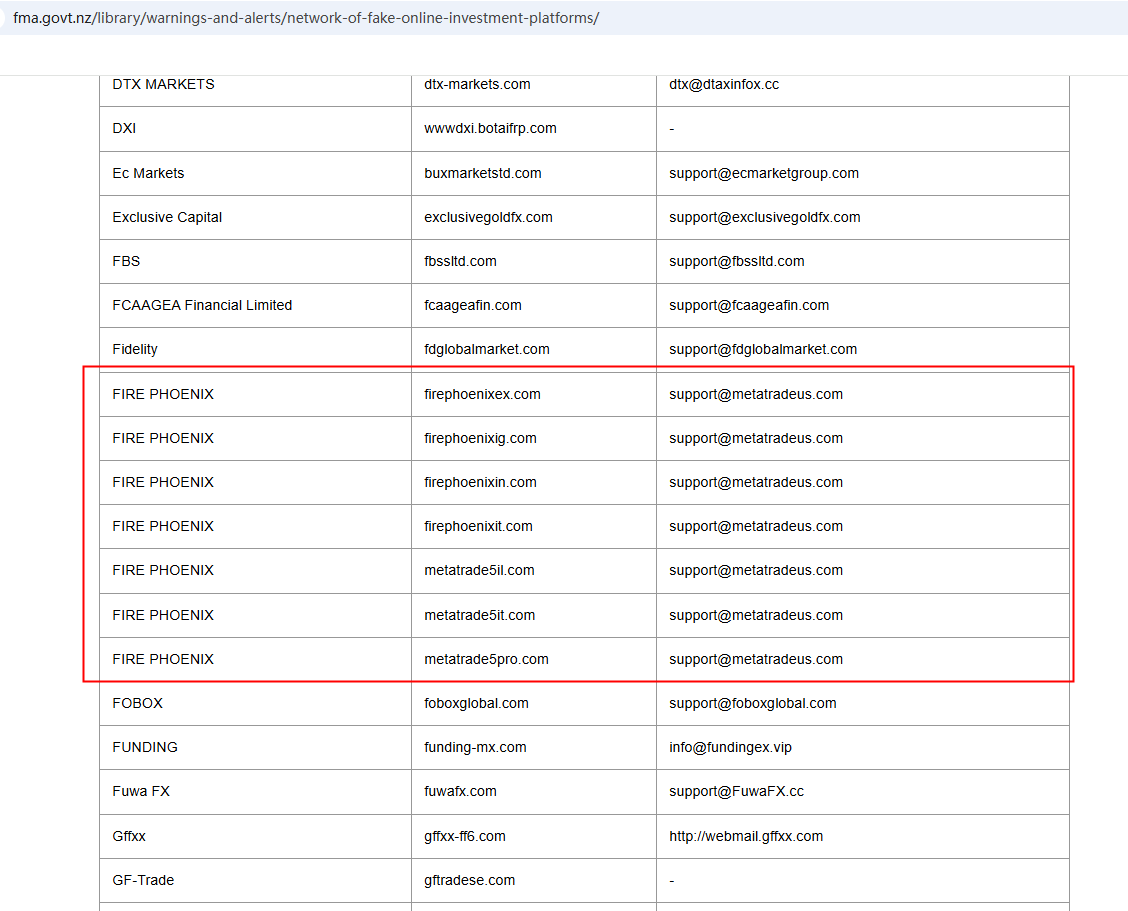Image resolution: width=1128 pixels, height=911 pixels.
Task: Click FCAAGEA Financial Limited name
Action: tap(202, 305)
